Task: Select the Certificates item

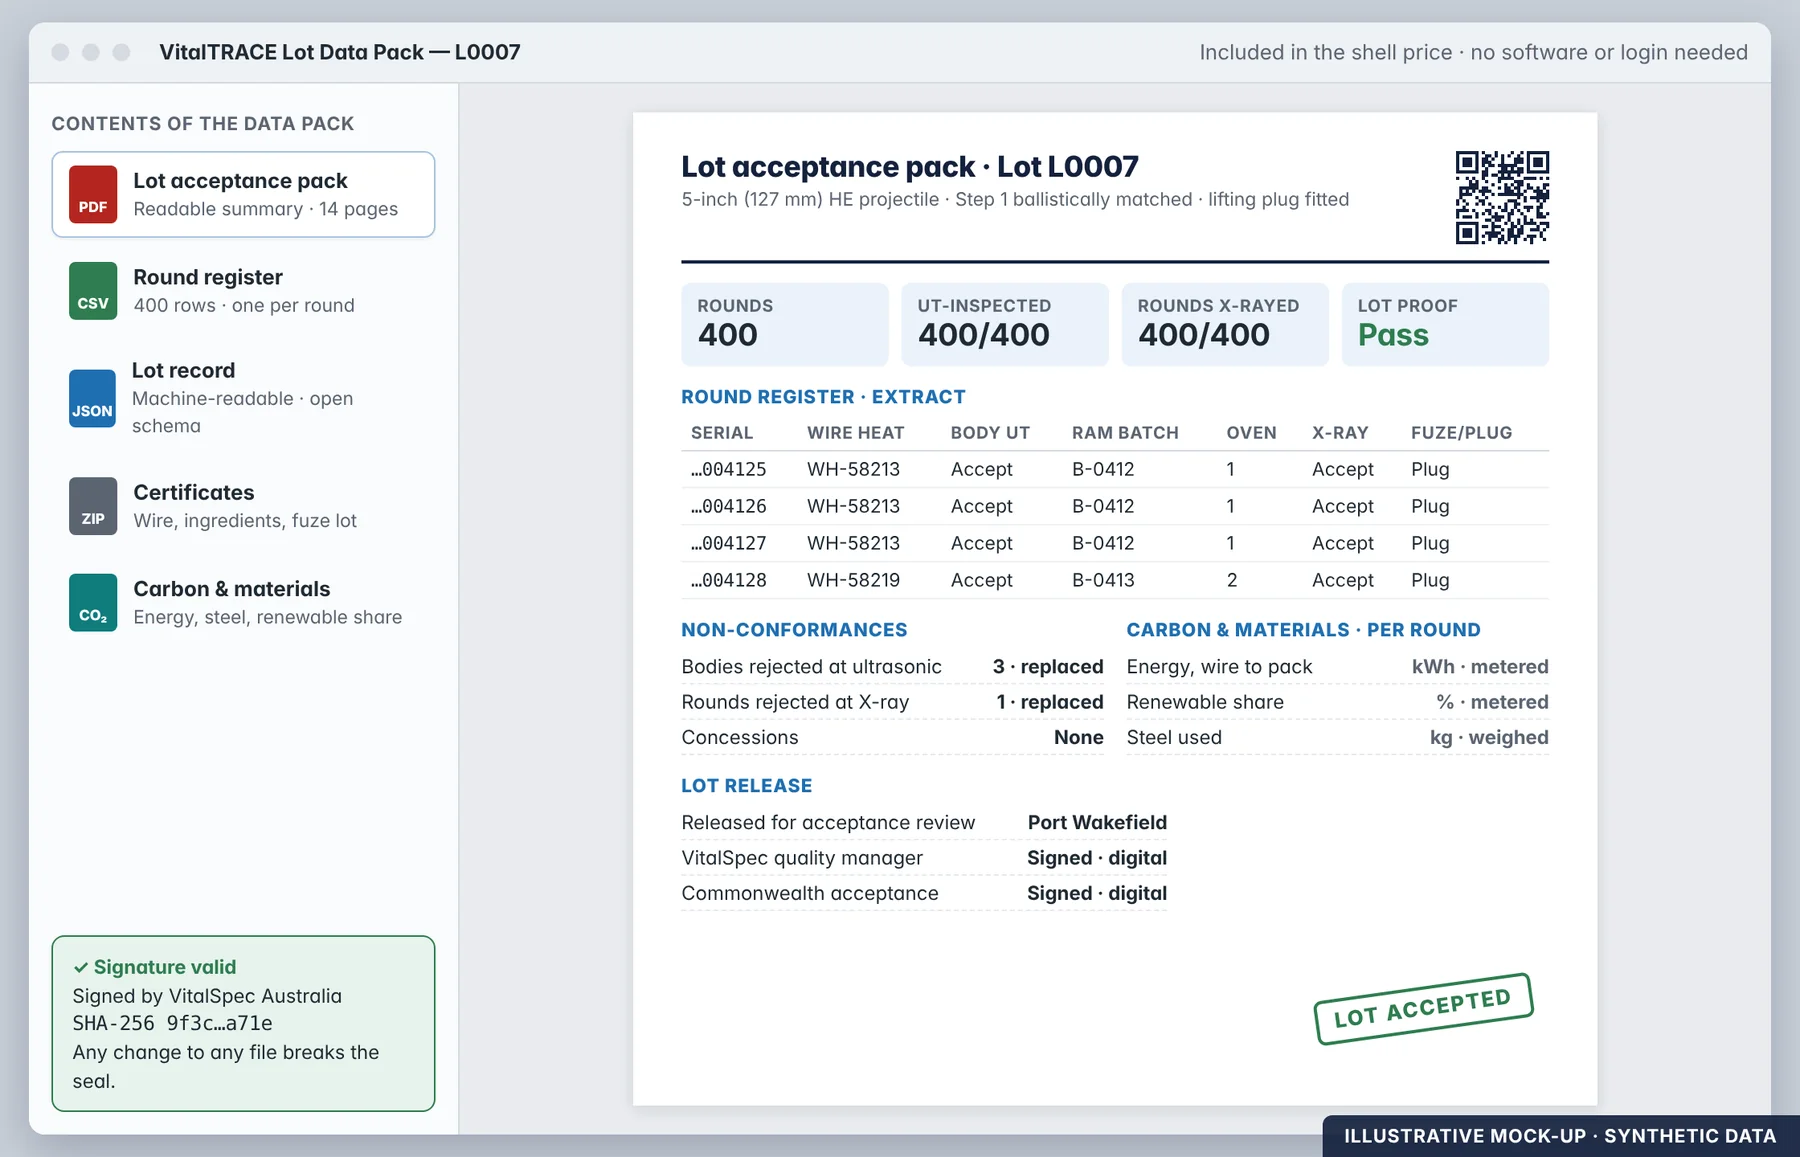Action: click(243, 506)
